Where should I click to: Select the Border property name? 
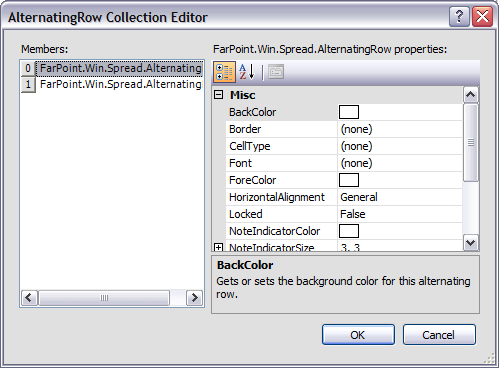point(245,129)
